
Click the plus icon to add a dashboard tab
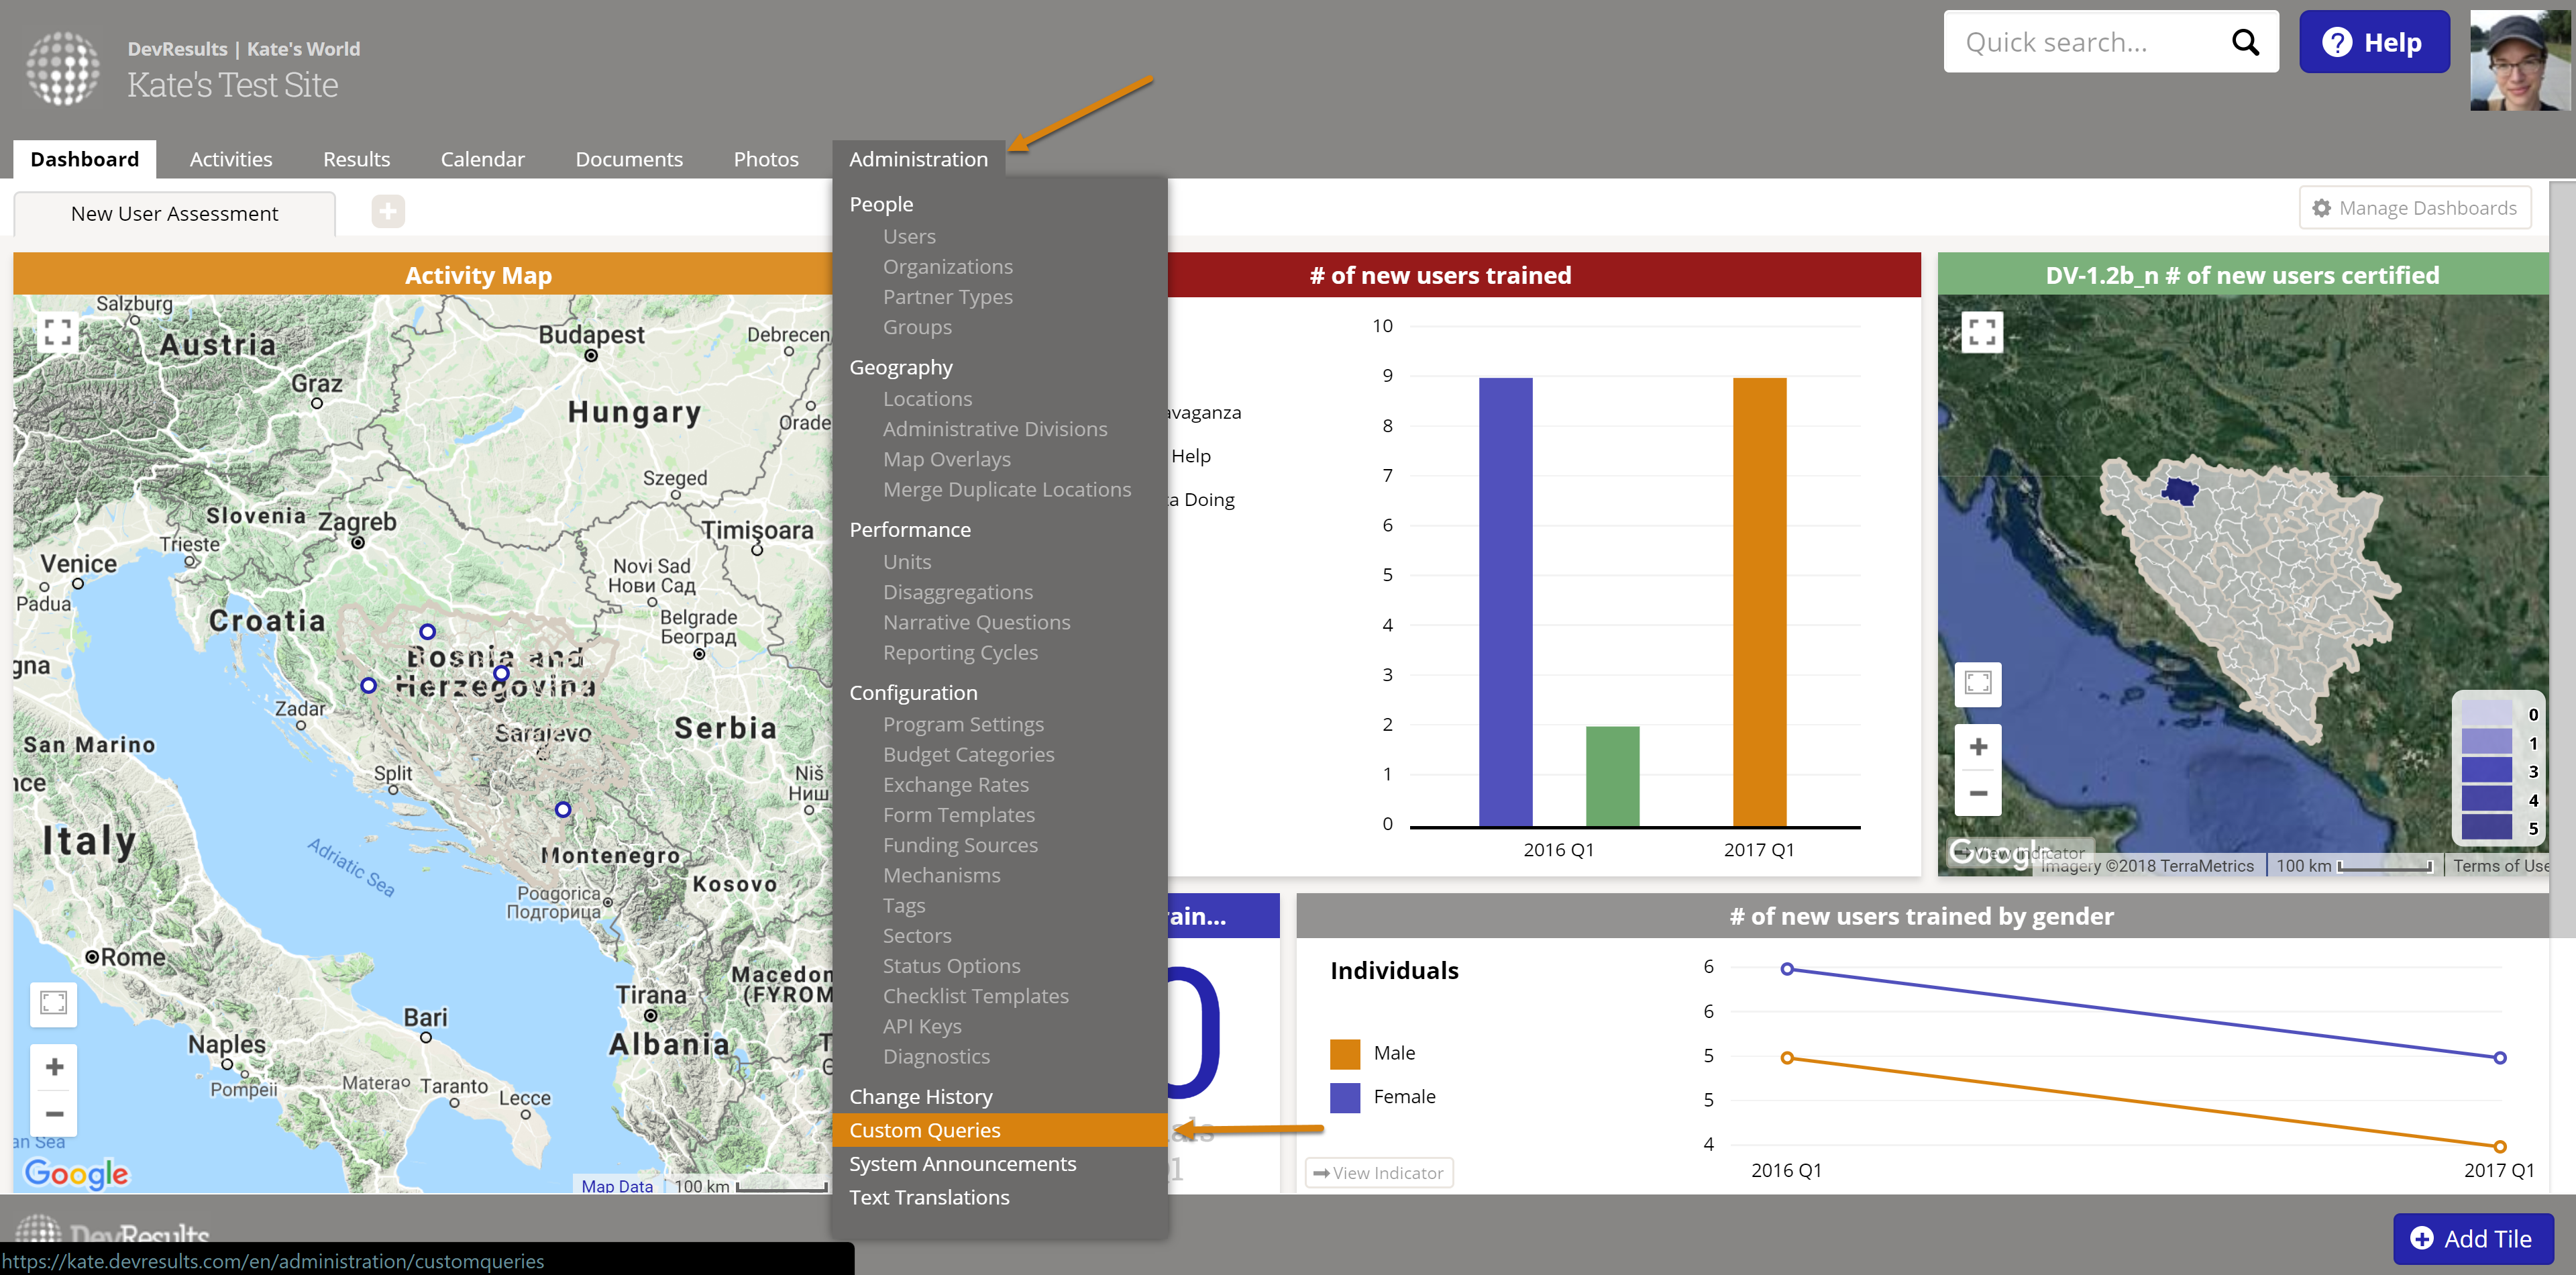(x=388, y=211)
